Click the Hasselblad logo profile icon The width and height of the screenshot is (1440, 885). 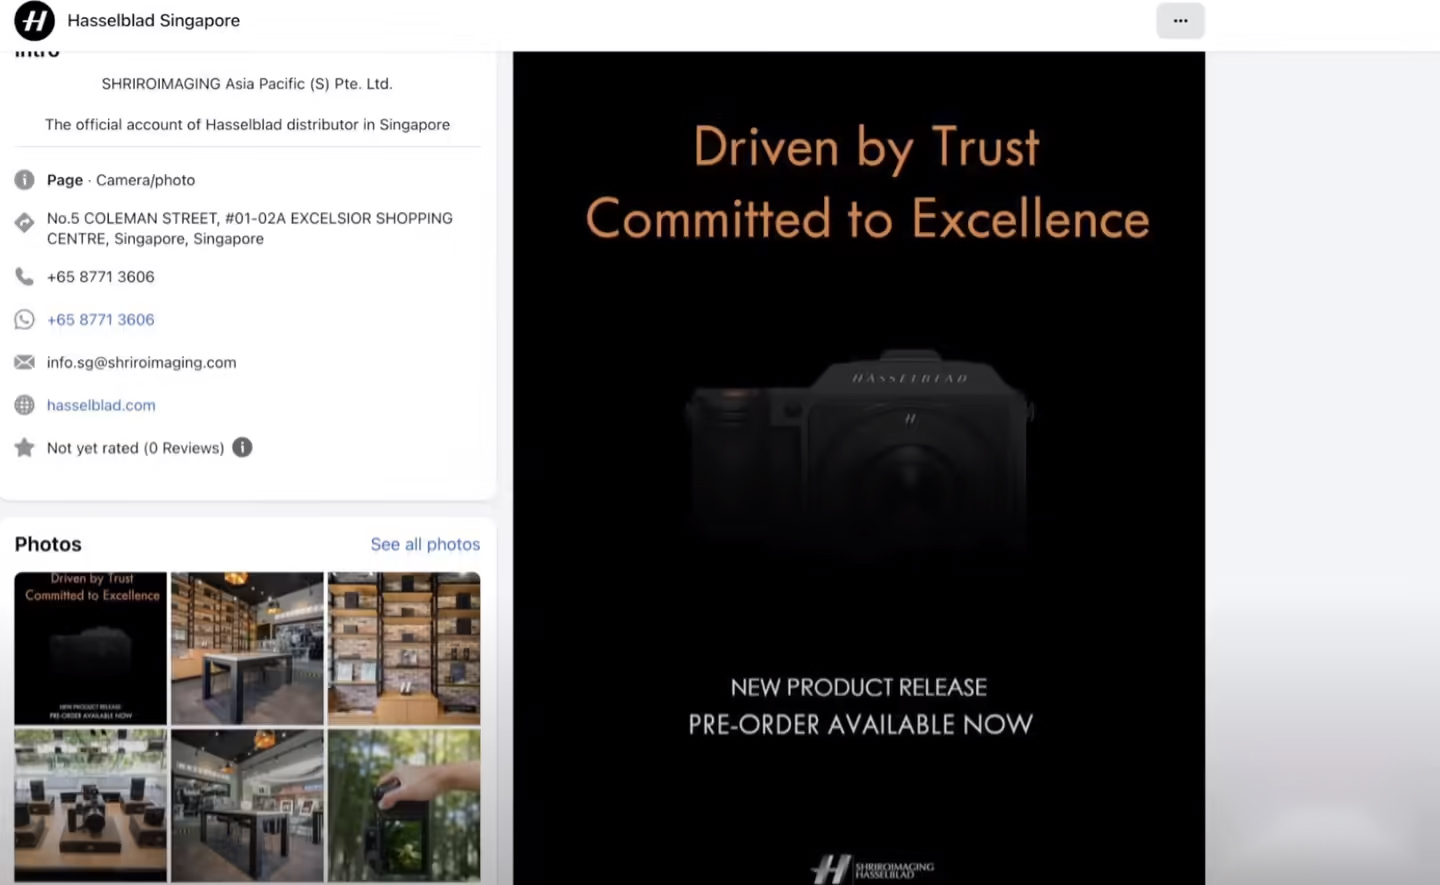35,20
